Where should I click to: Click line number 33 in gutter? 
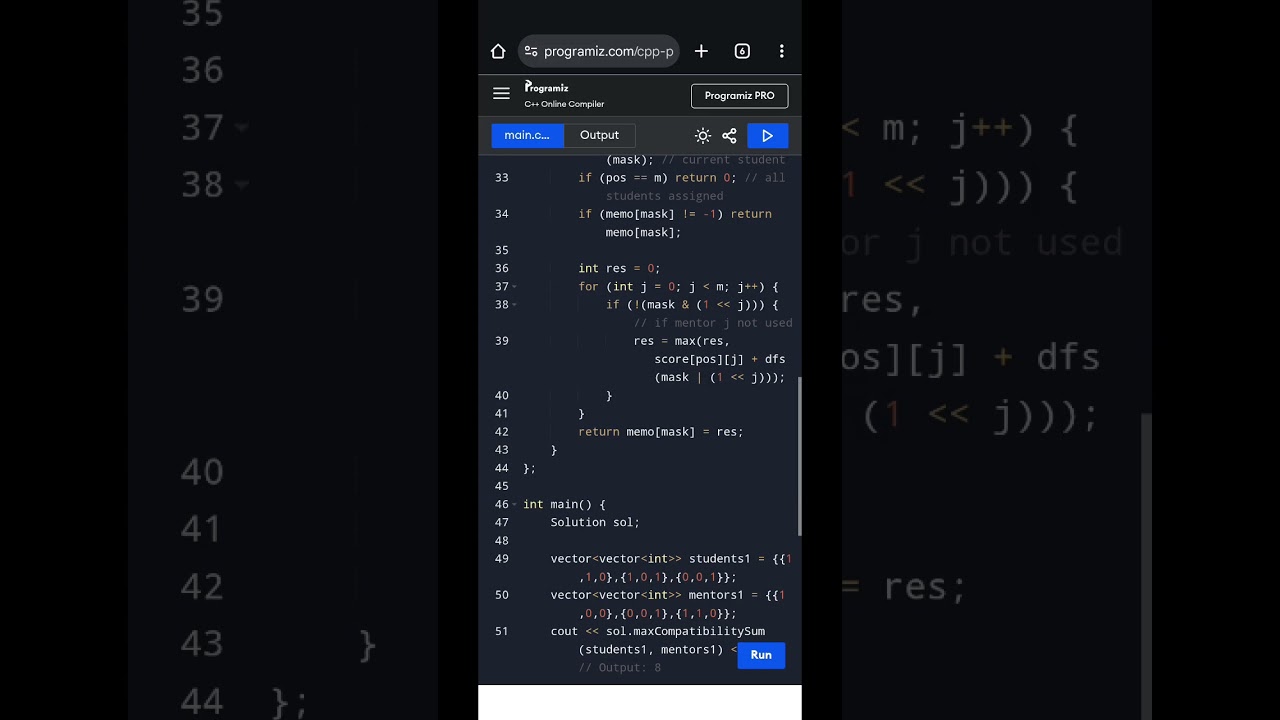(x=501, y=178)
